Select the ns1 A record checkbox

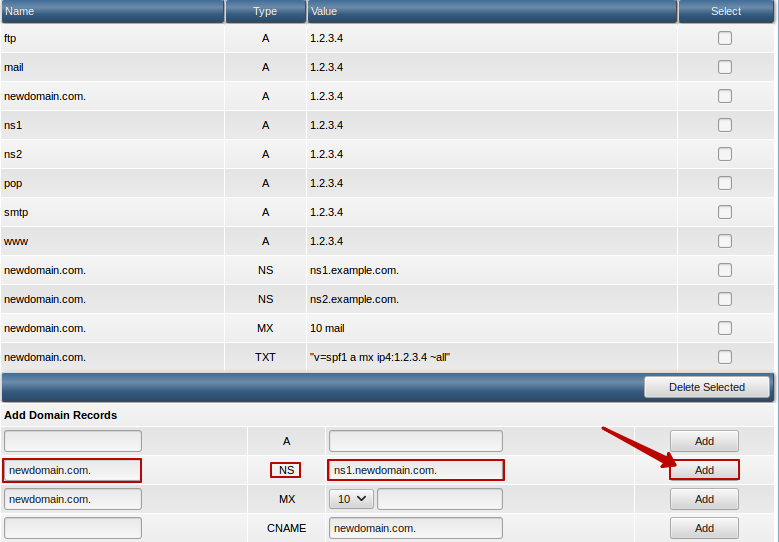(x=725, y=125)
